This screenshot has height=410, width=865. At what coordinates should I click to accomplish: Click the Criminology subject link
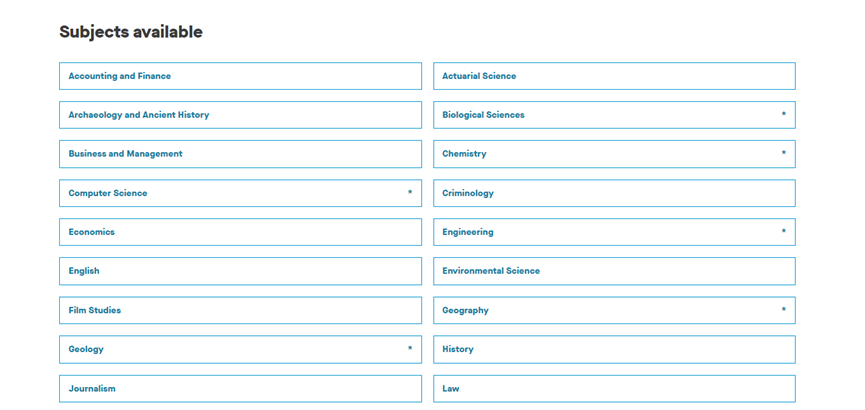point(614,193)
